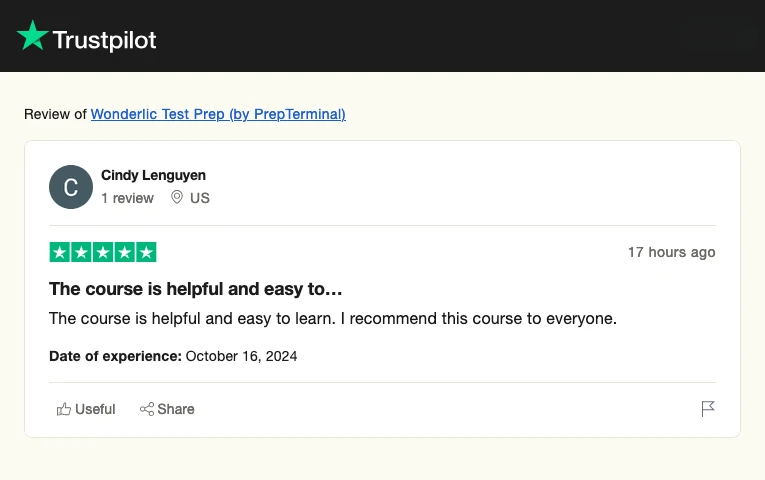
Task: Click the location pin icon
Action: [177, 198]
